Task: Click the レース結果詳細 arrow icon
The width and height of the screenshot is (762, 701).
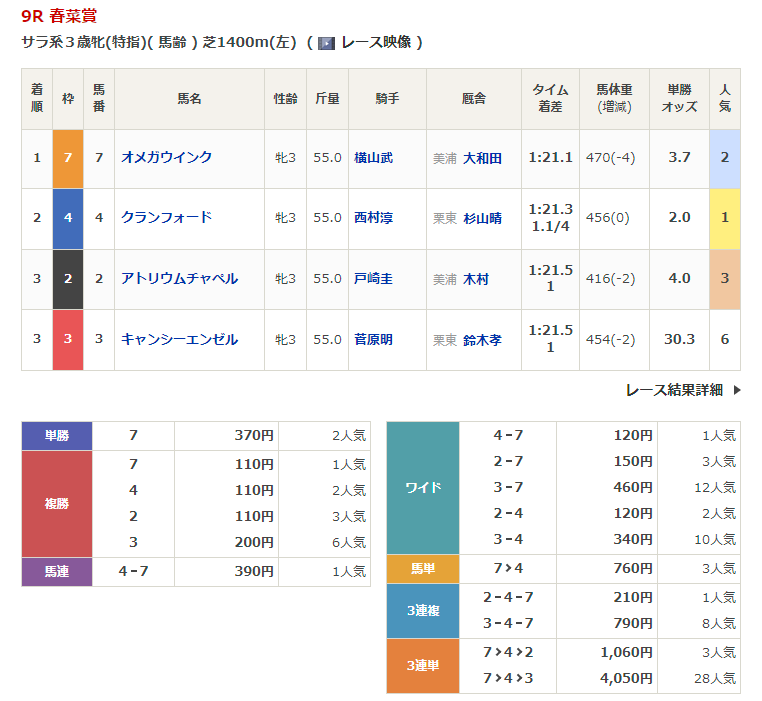Action: coord(737,391)
